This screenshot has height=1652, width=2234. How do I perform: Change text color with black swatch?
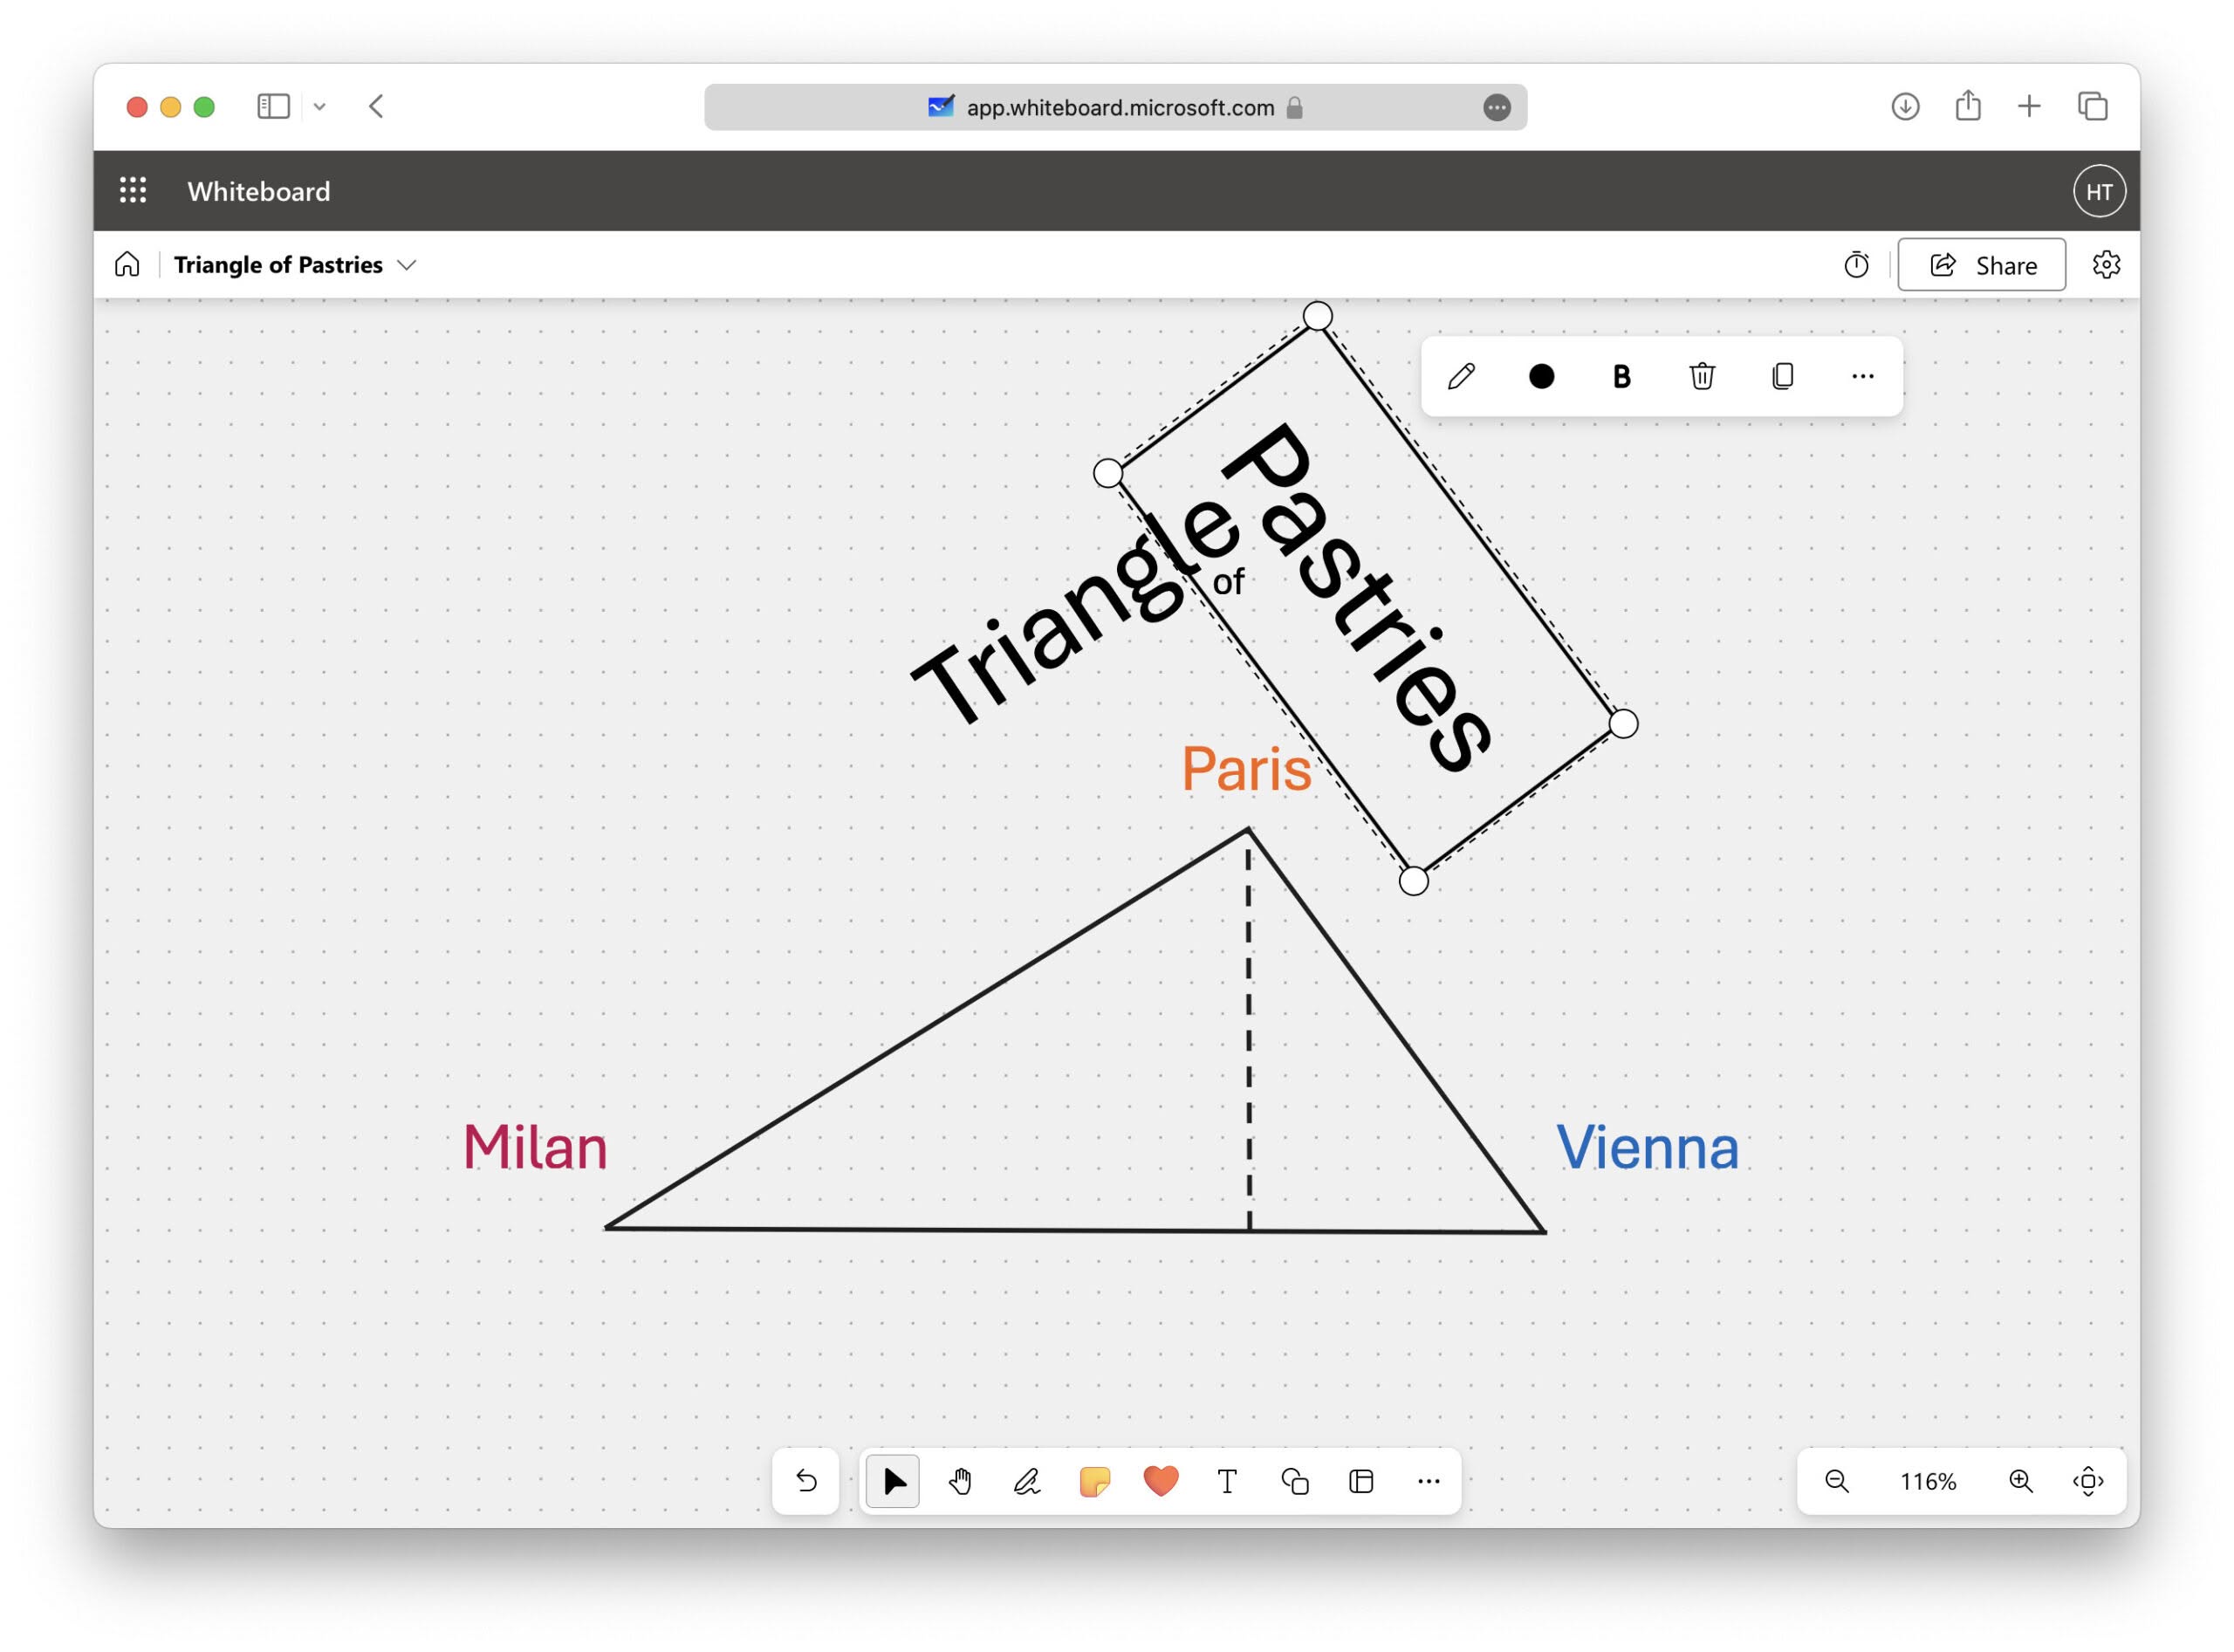1541,376
